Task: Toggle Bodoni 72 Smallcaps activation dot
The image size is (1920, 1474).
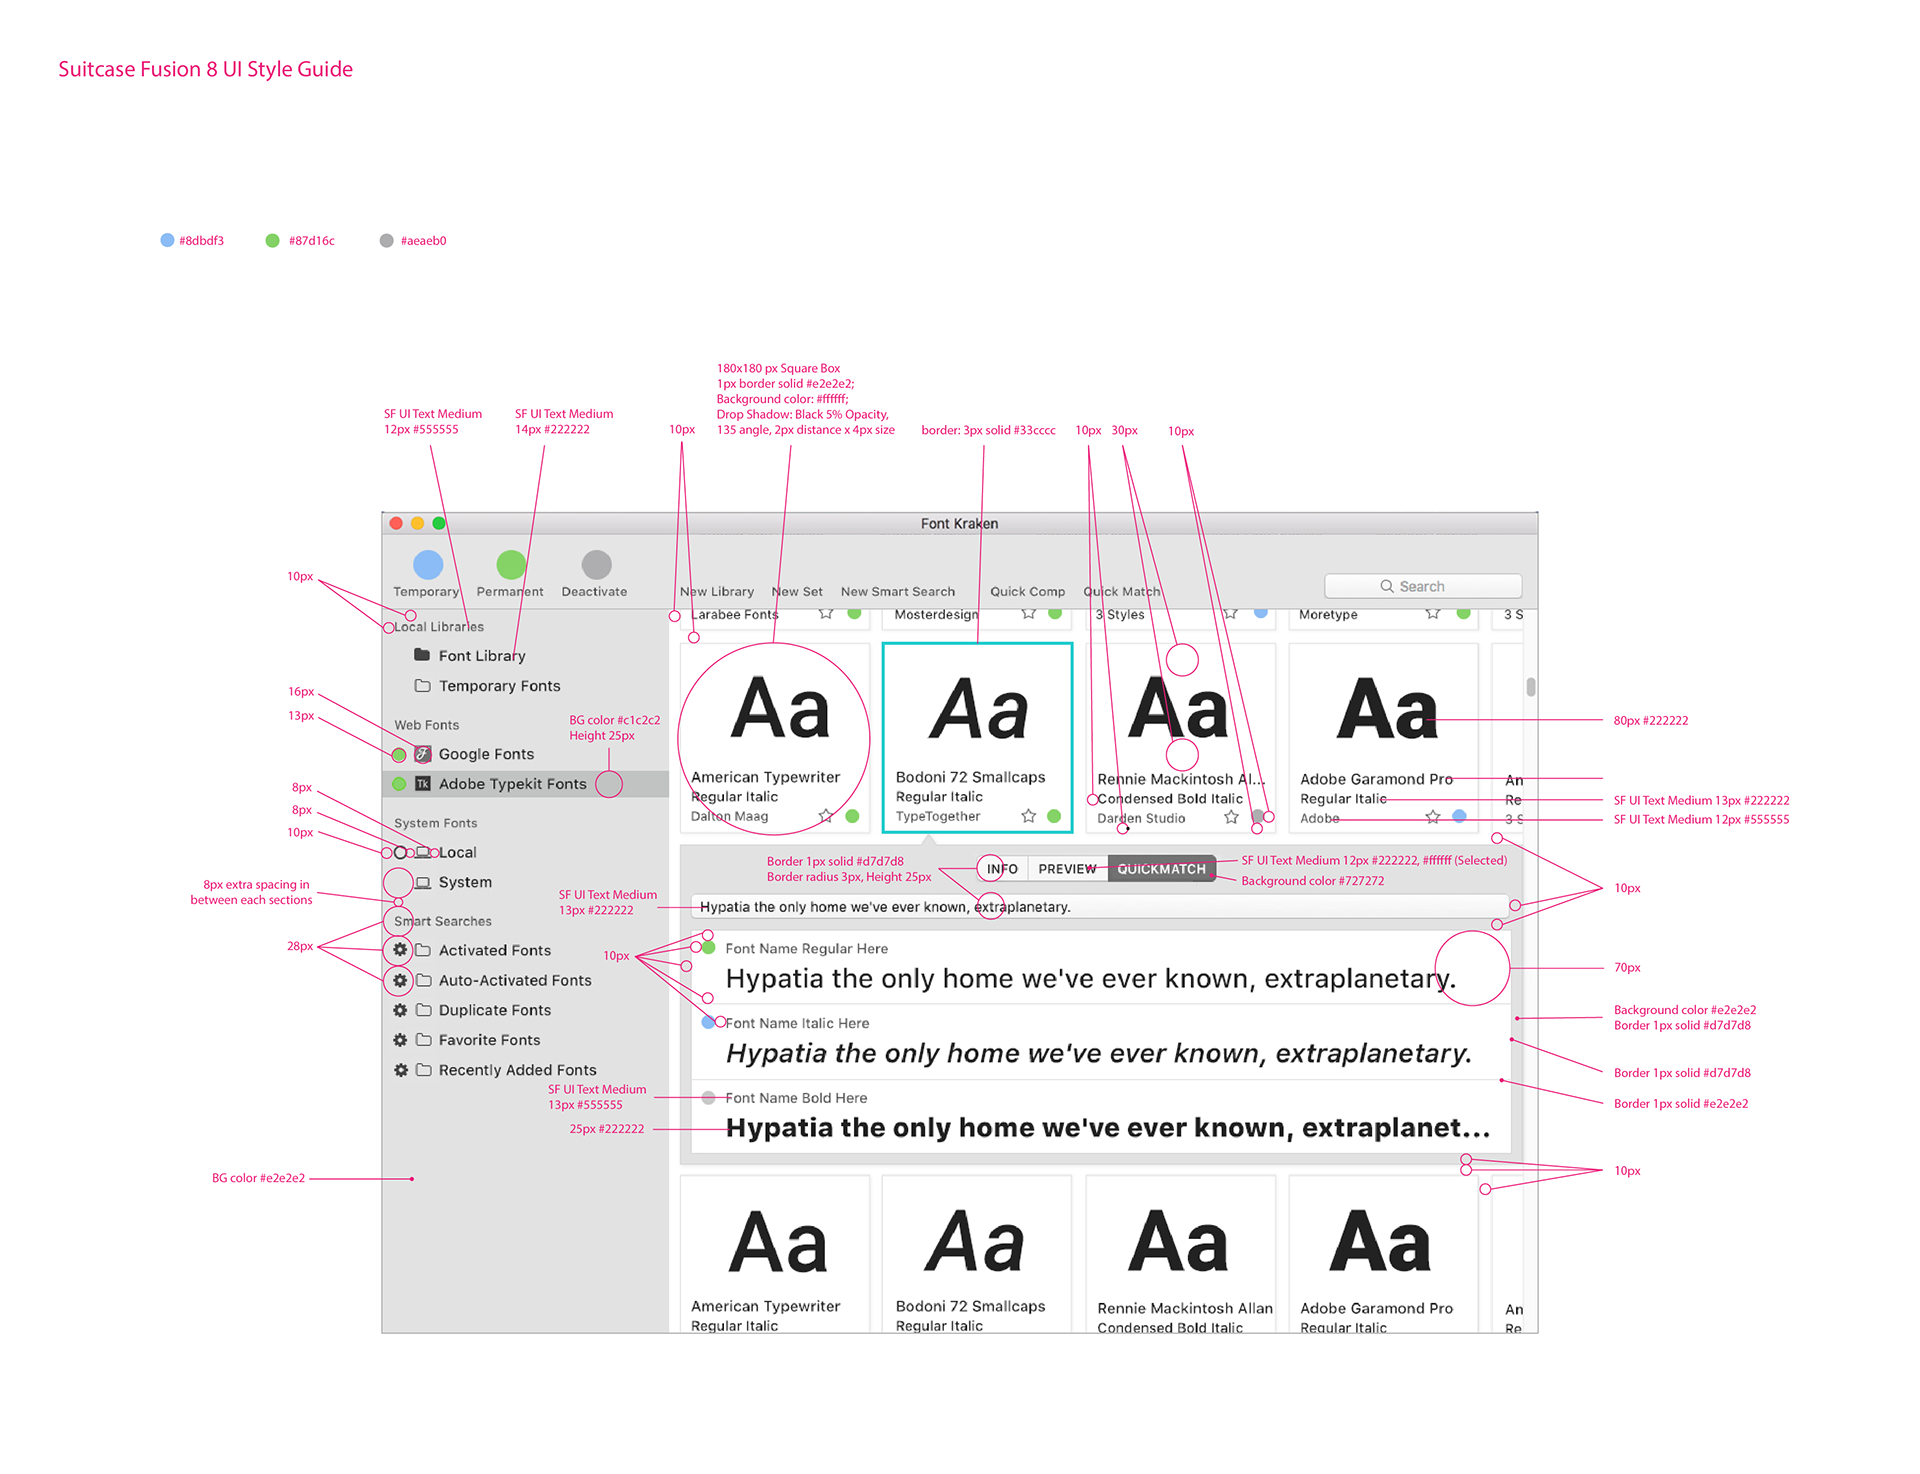Action: (x=1054, y=816)
